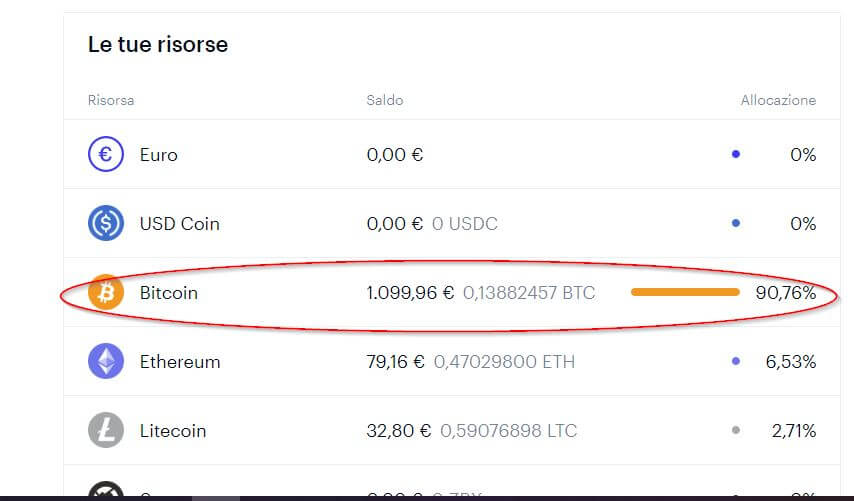The height and width of the screenshot is (501, 854).
Task: Open the orange Bitcoin logo icon
Action: pos(106,292)
